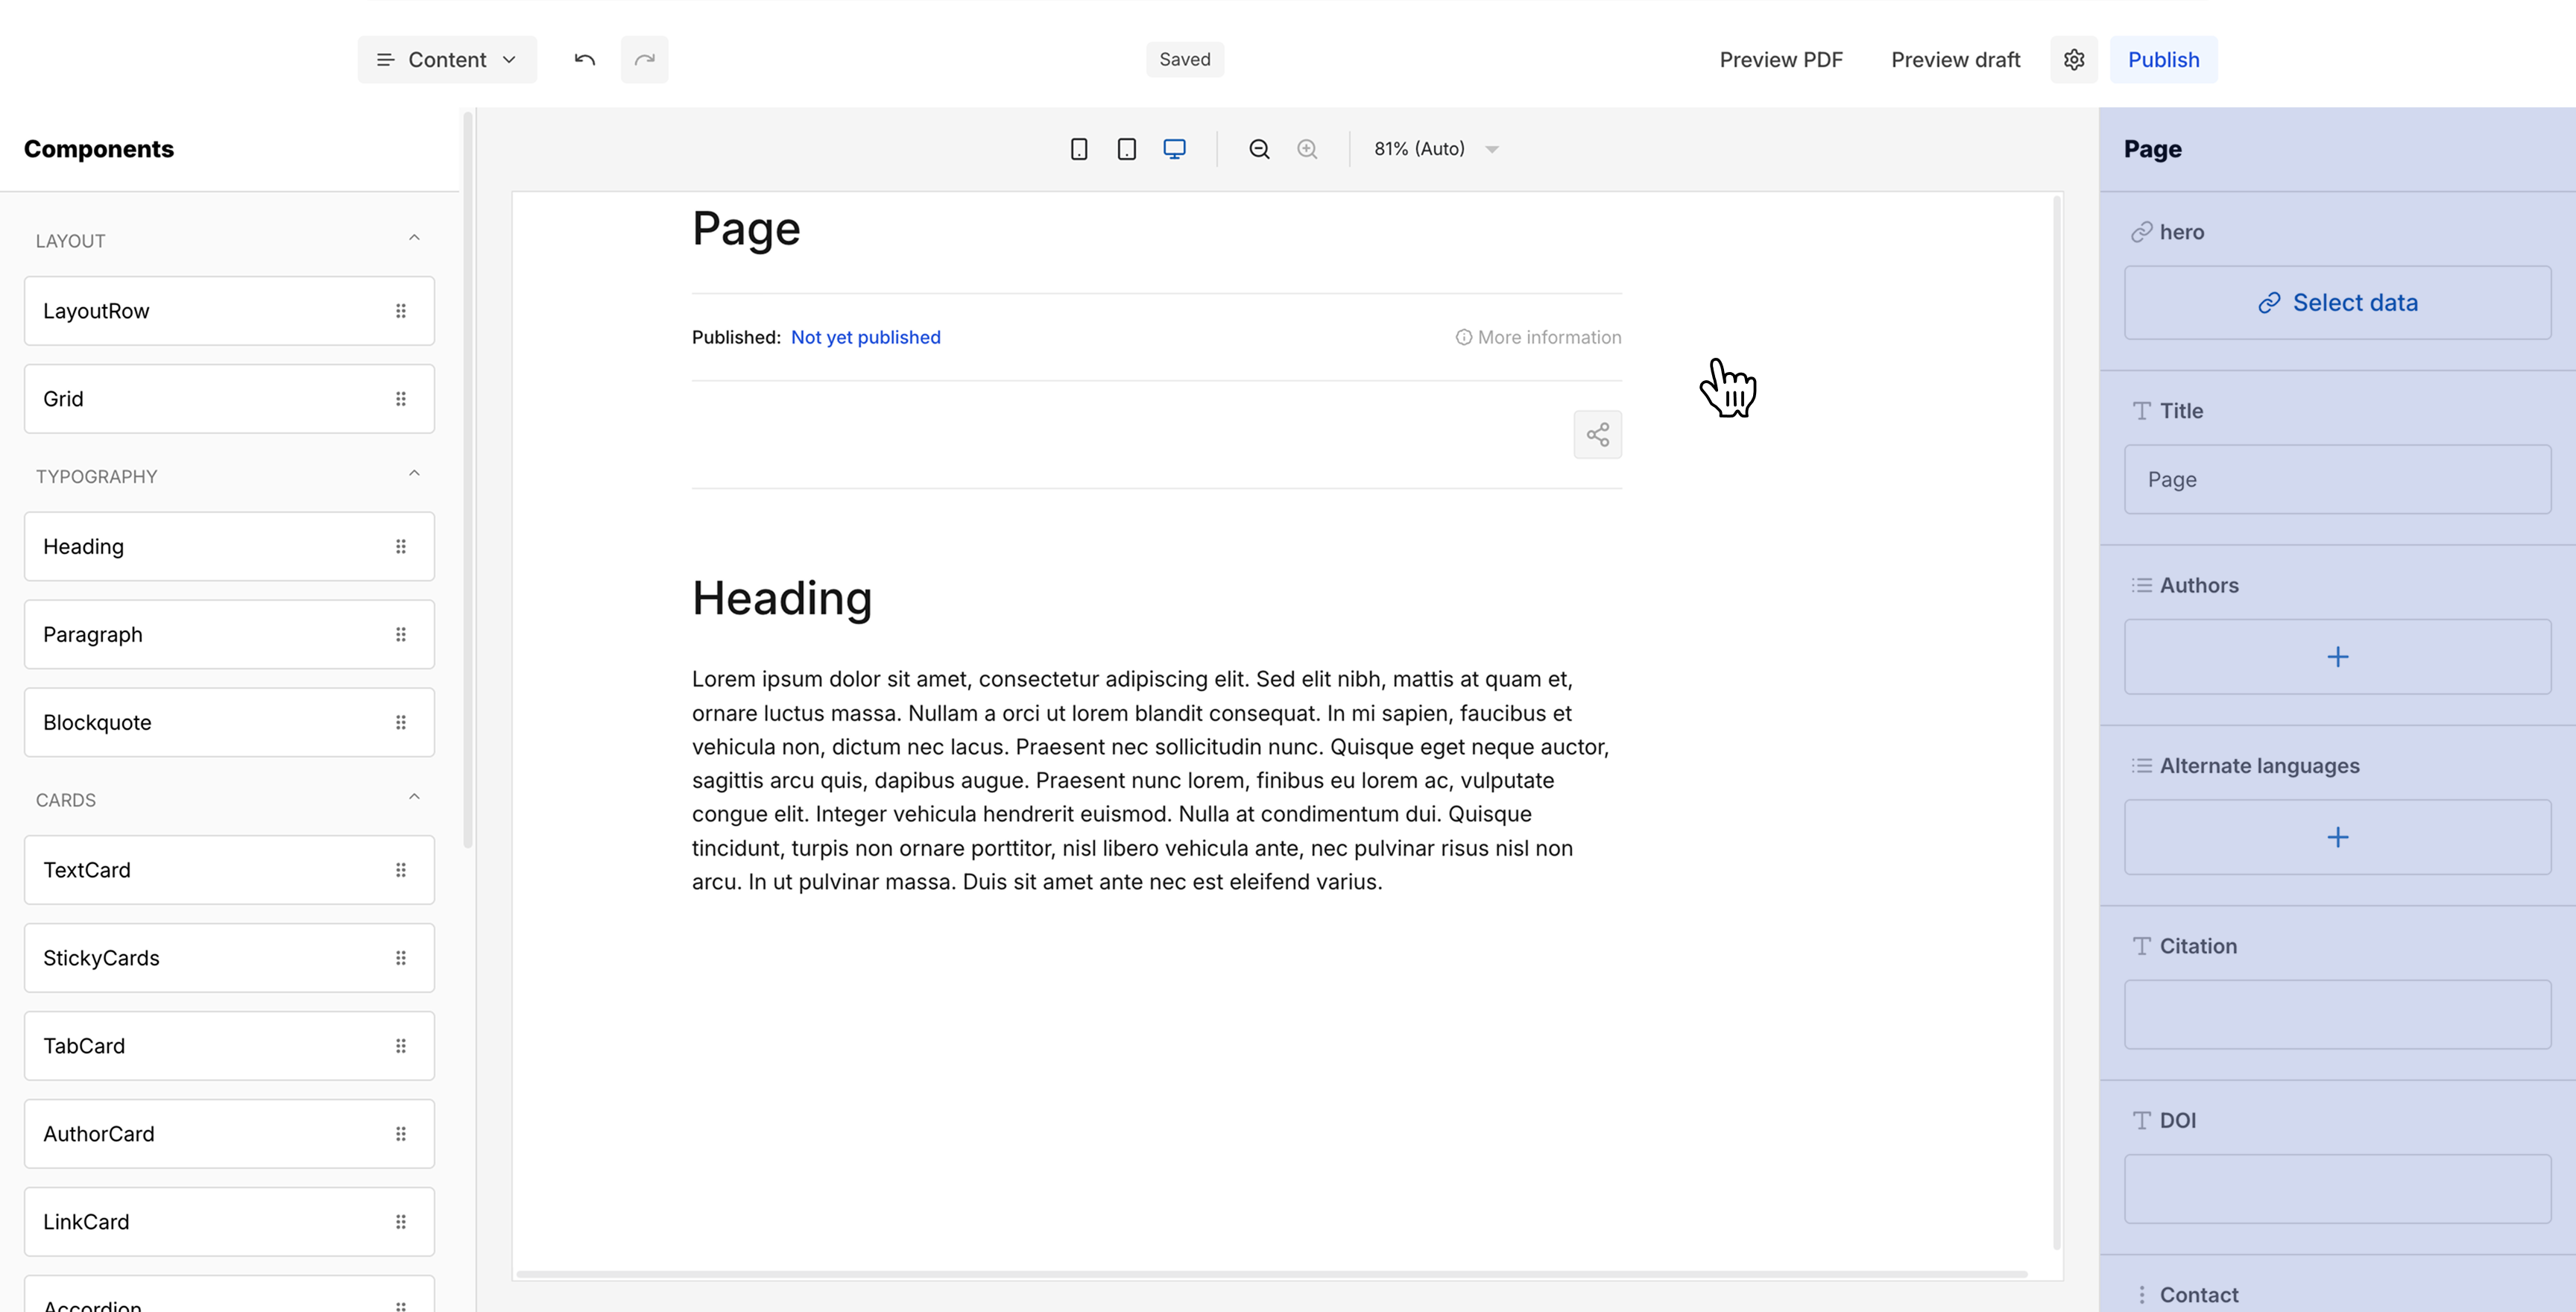Collapse the CARDS section
Image resolution: width=2576 pixels, height=1312 pixels.
(414, 796)
